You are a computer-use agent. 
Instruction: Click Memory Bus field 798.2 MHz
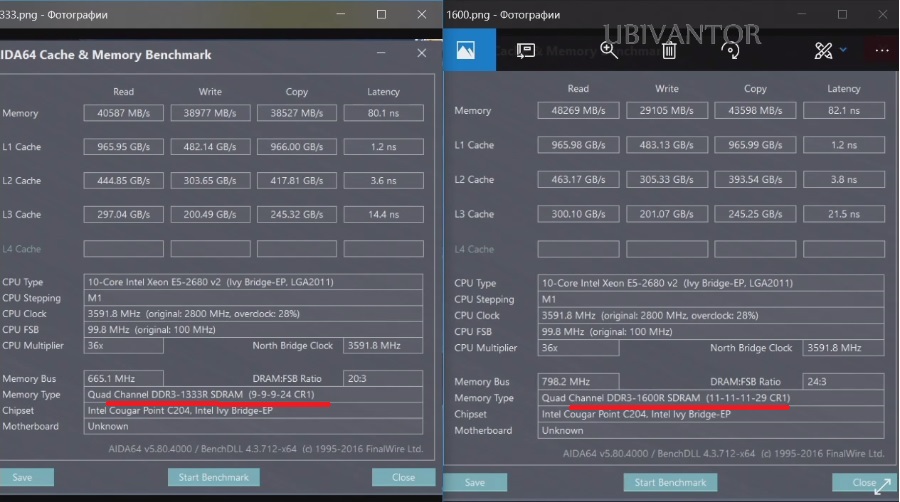click(578, 382)
